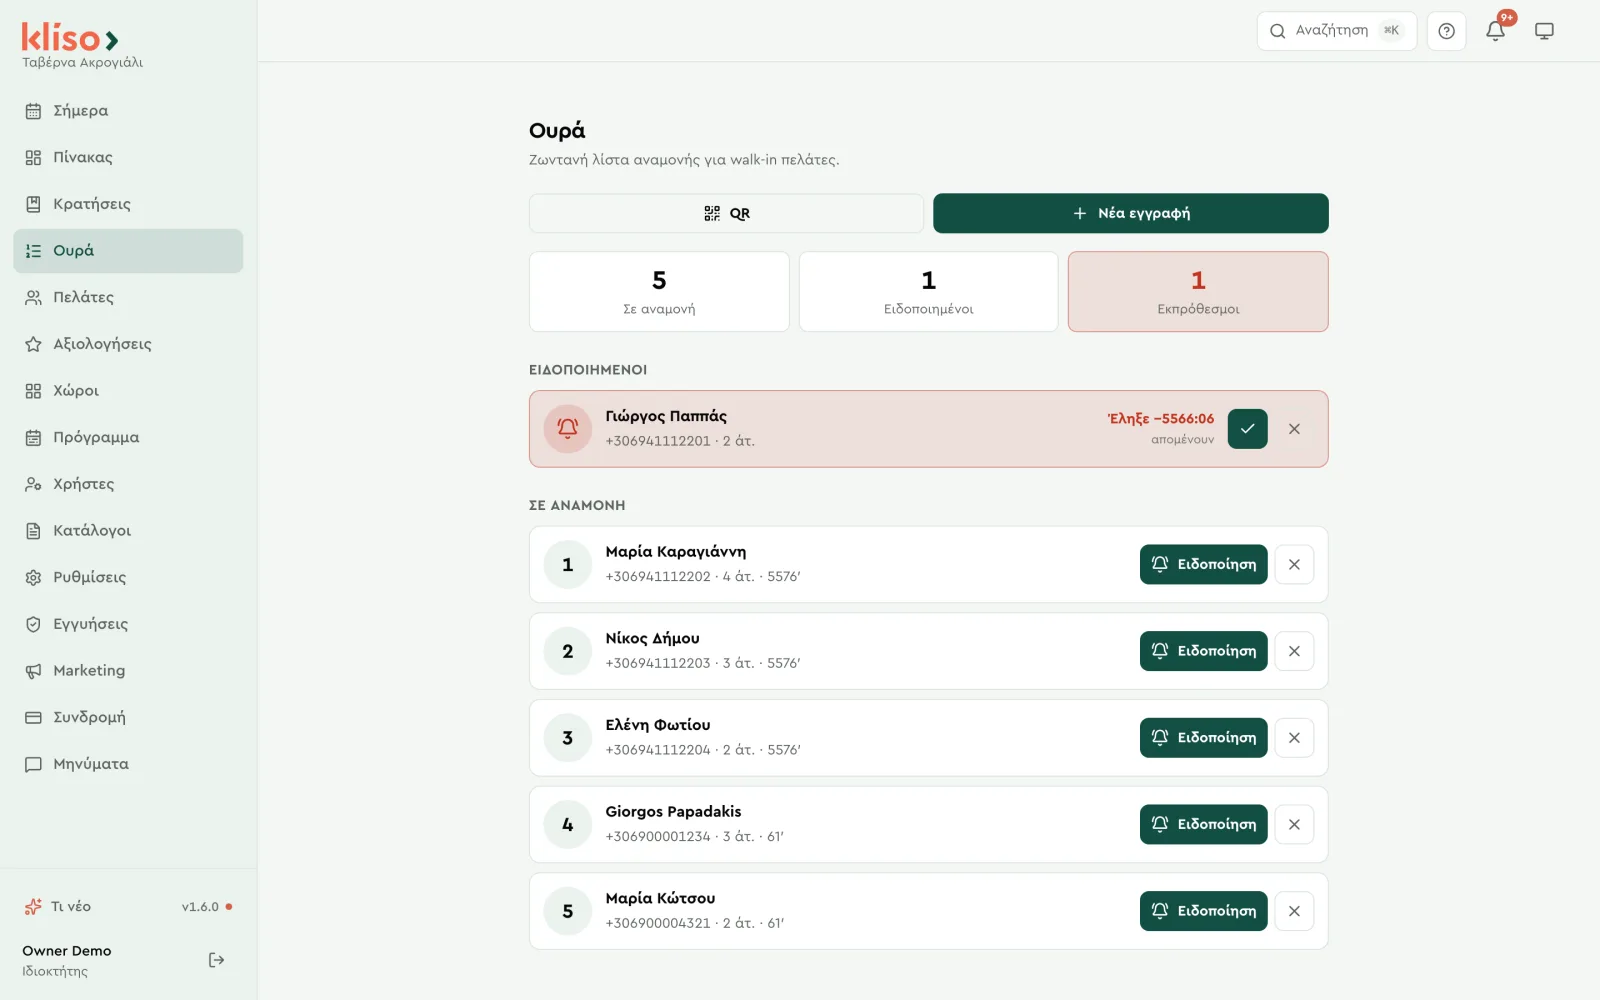Click the kliso logo

tap(70, 38)
